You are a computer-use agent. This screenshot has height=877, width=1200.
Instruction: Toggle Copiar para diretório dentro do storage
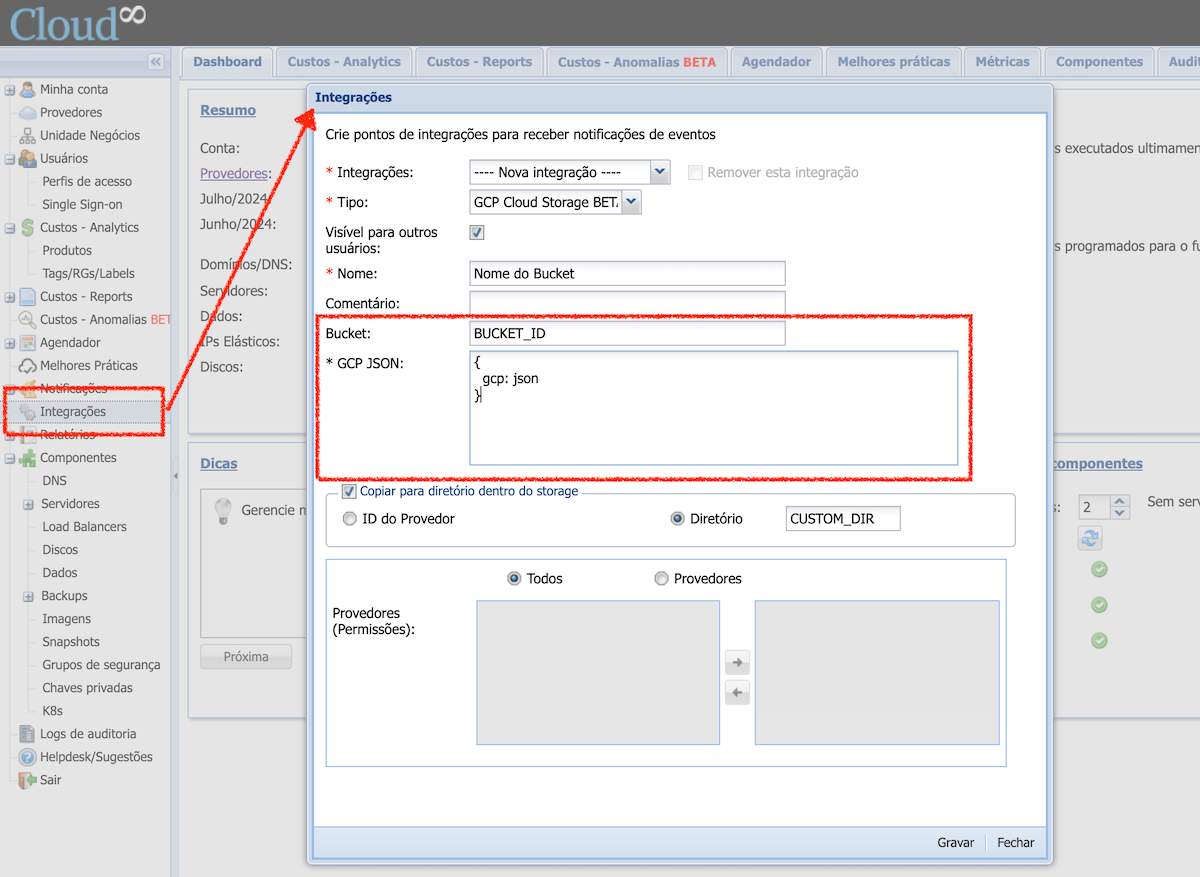tap(349, 491)
